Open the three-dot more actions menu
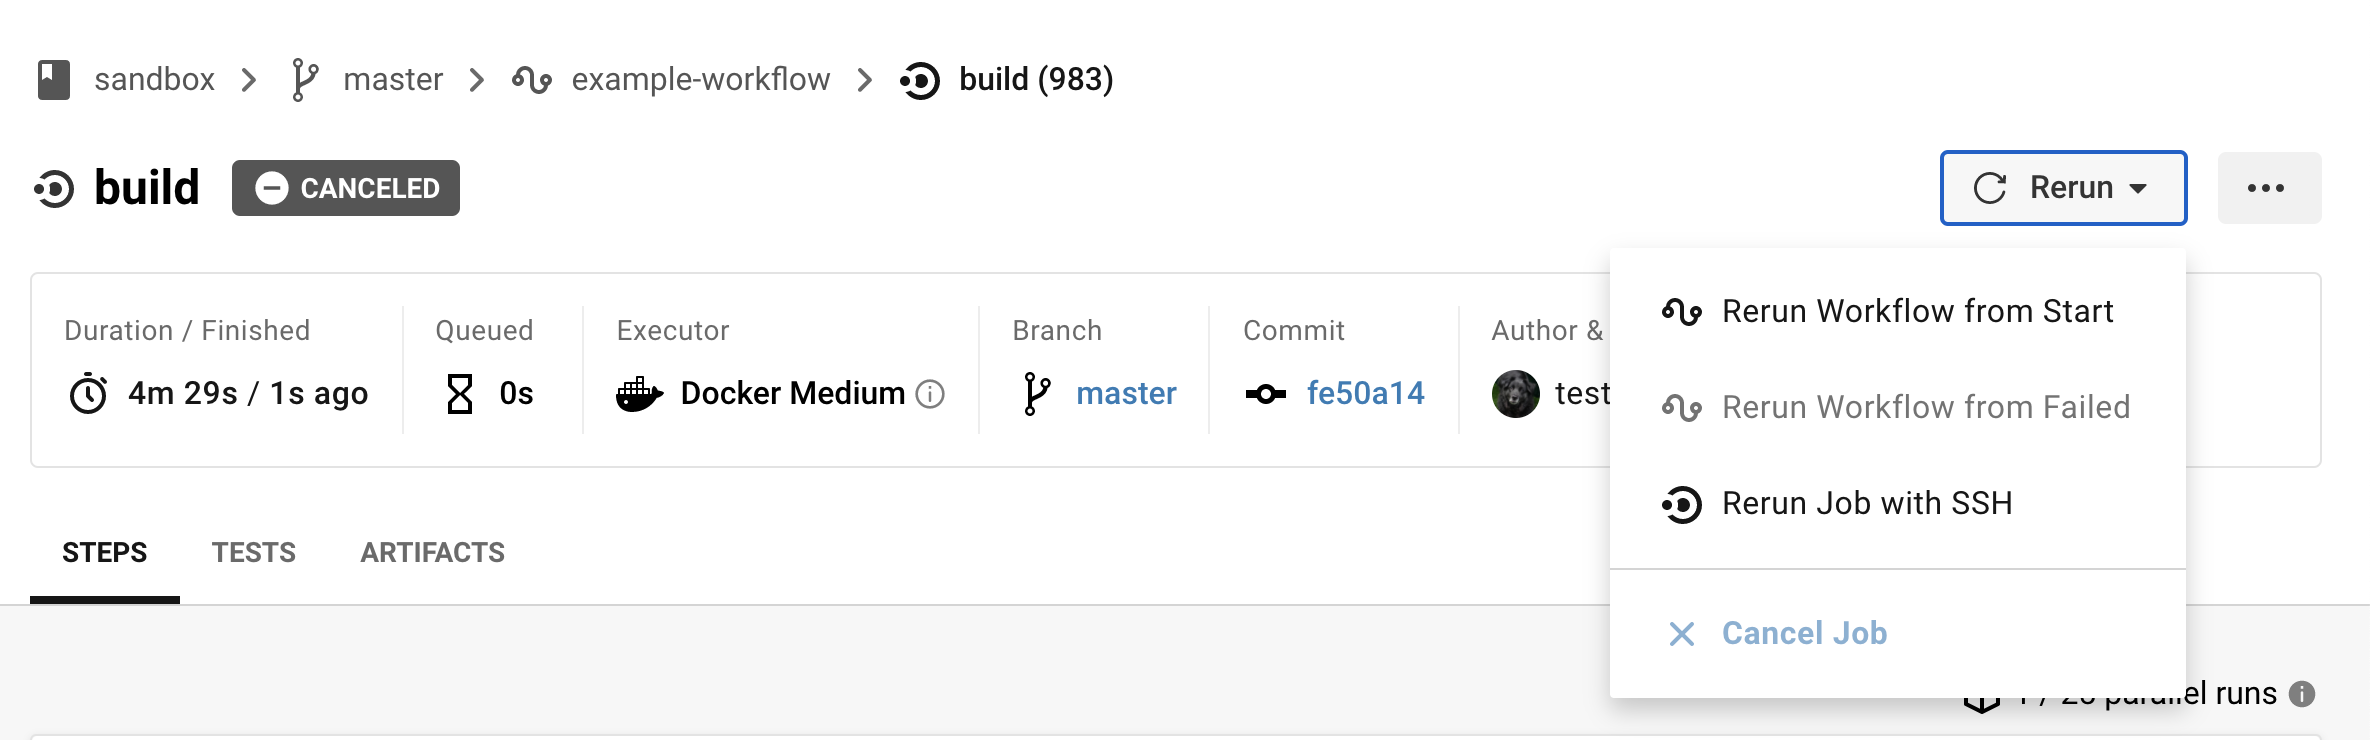Screen dimensions: 2370x740 pos(2269,188)
